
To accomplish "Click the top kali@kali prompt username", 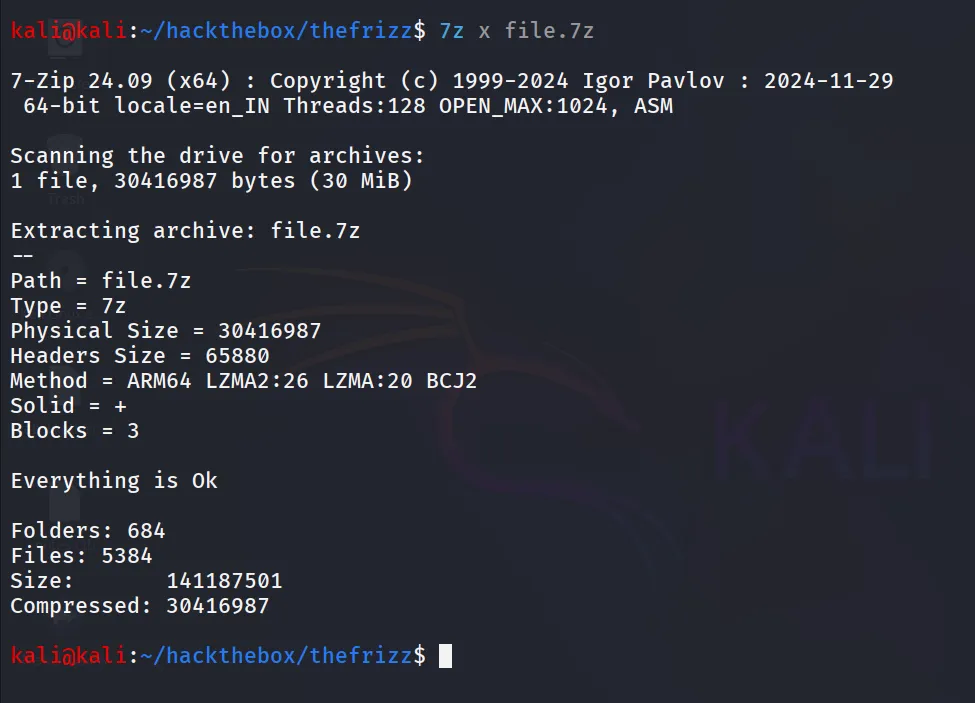I will pyautogui.click(x=69, y=30).
